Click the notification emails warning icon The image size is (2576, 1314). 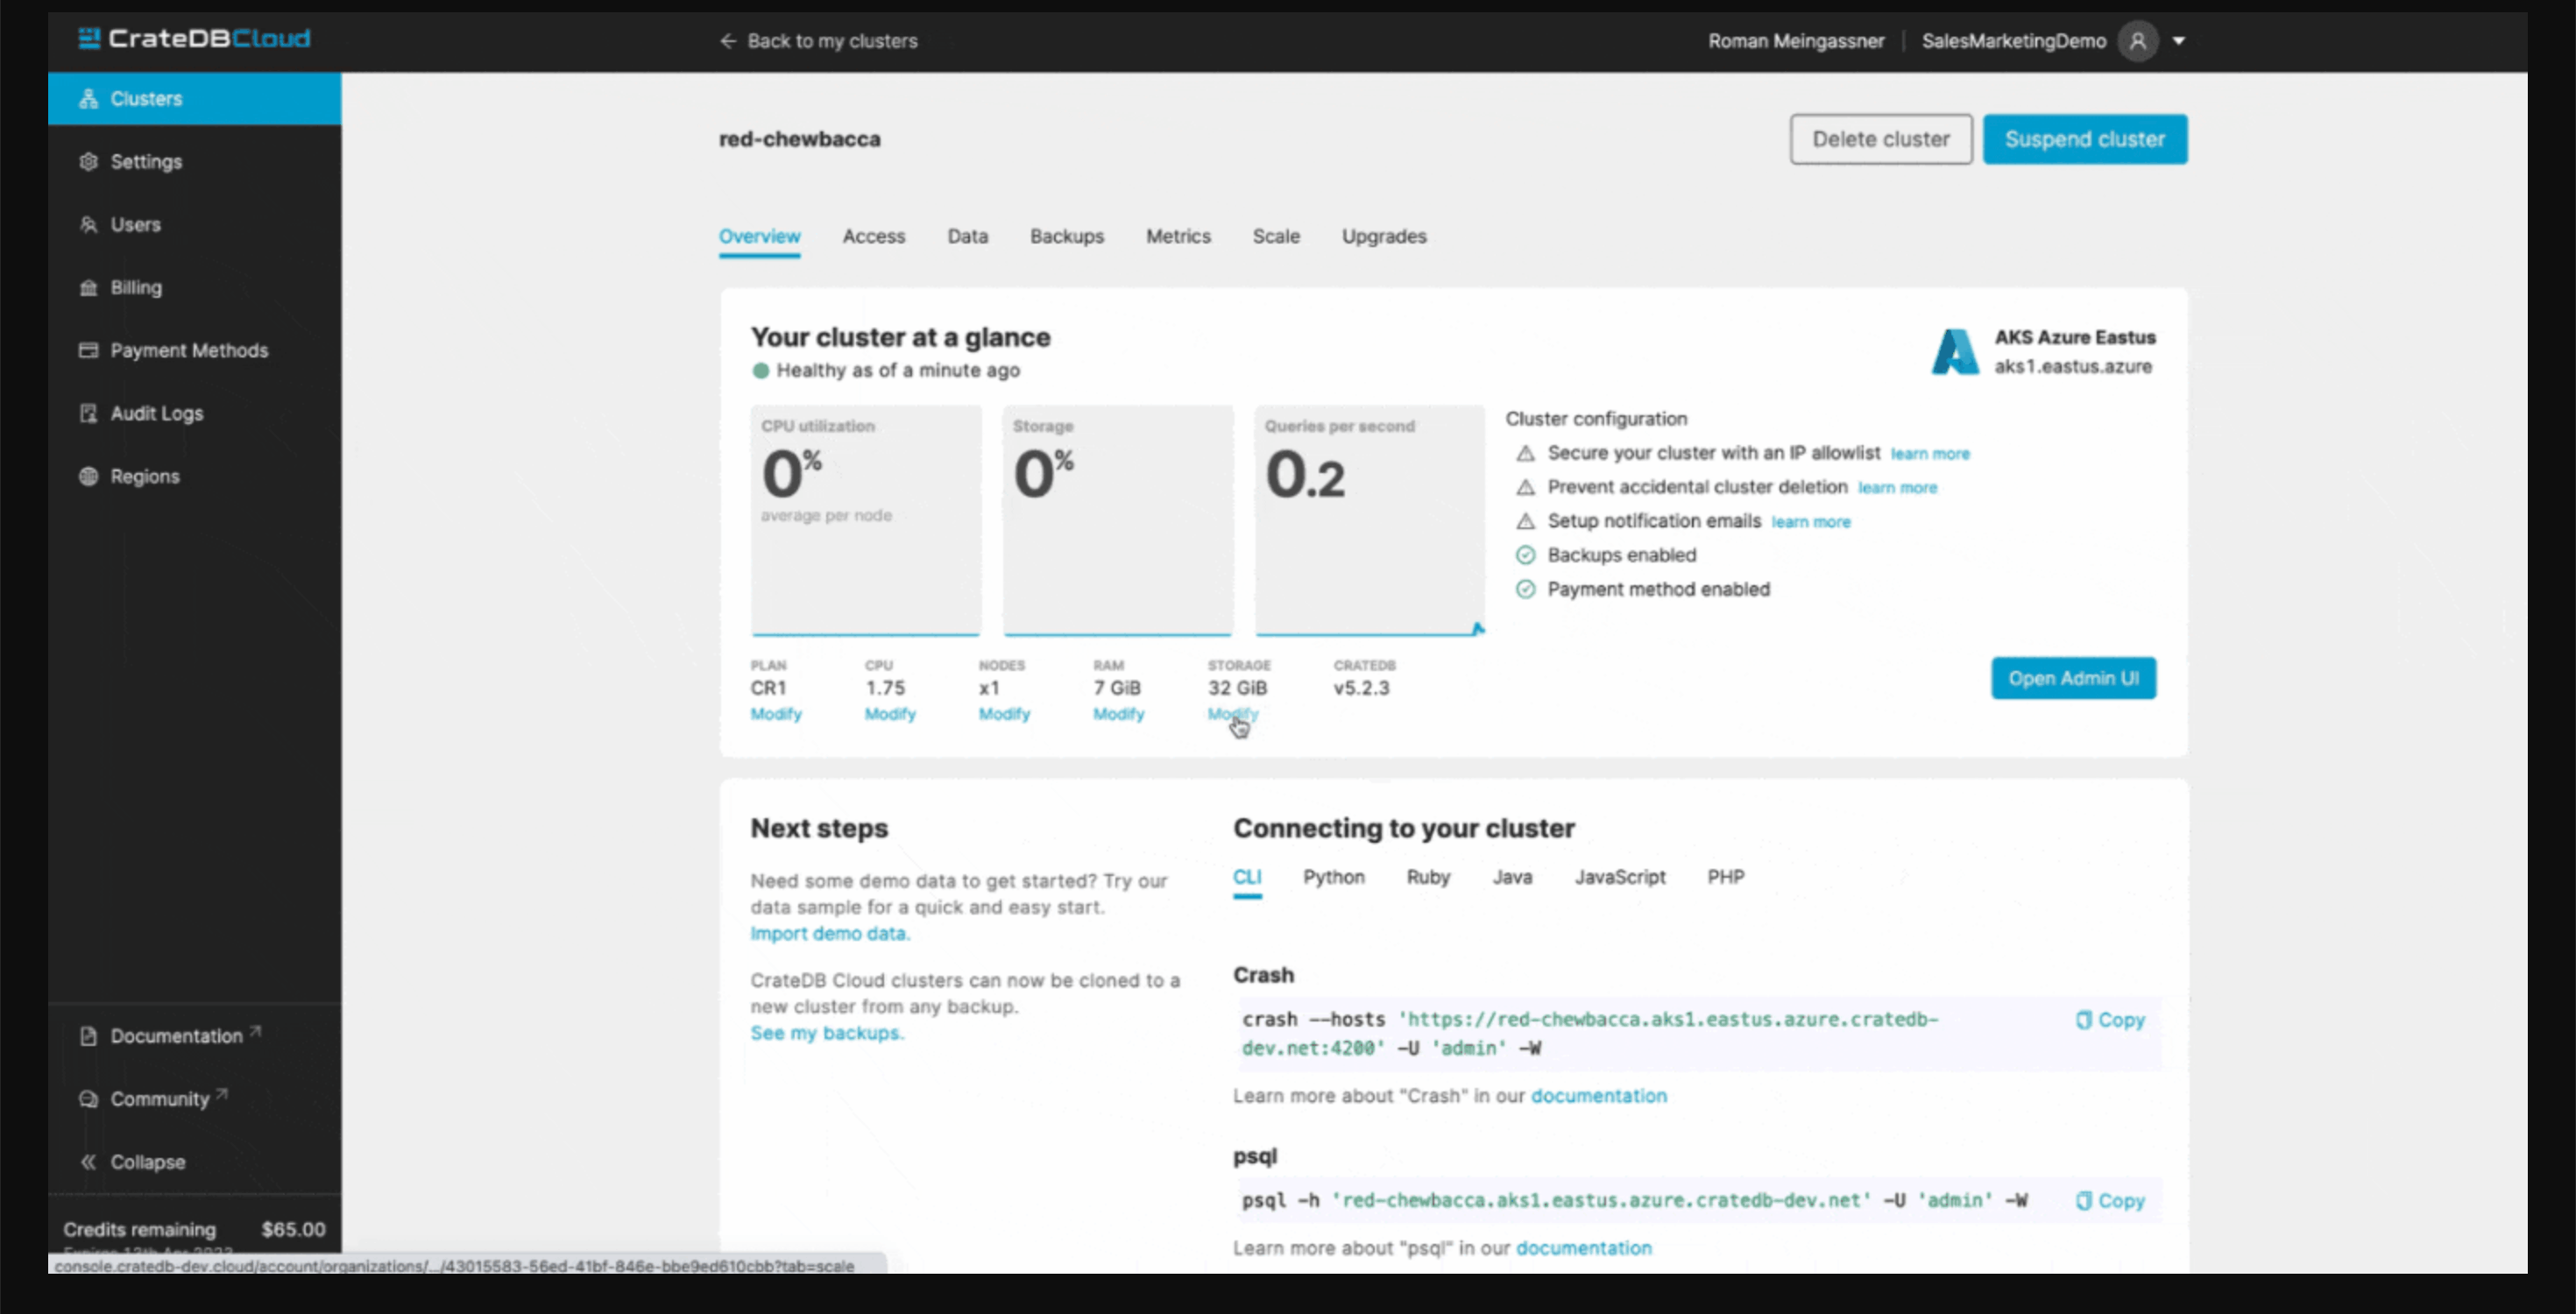[x=1525, y=522]
